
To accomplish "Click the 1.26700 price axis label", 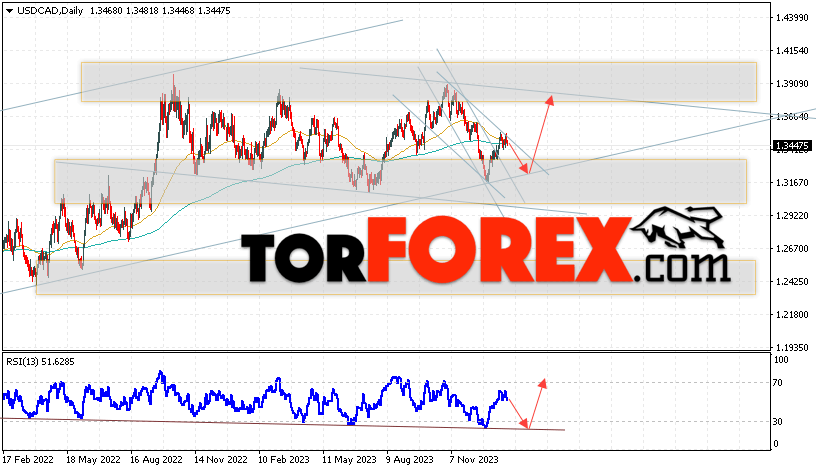I will click(792, 249).
